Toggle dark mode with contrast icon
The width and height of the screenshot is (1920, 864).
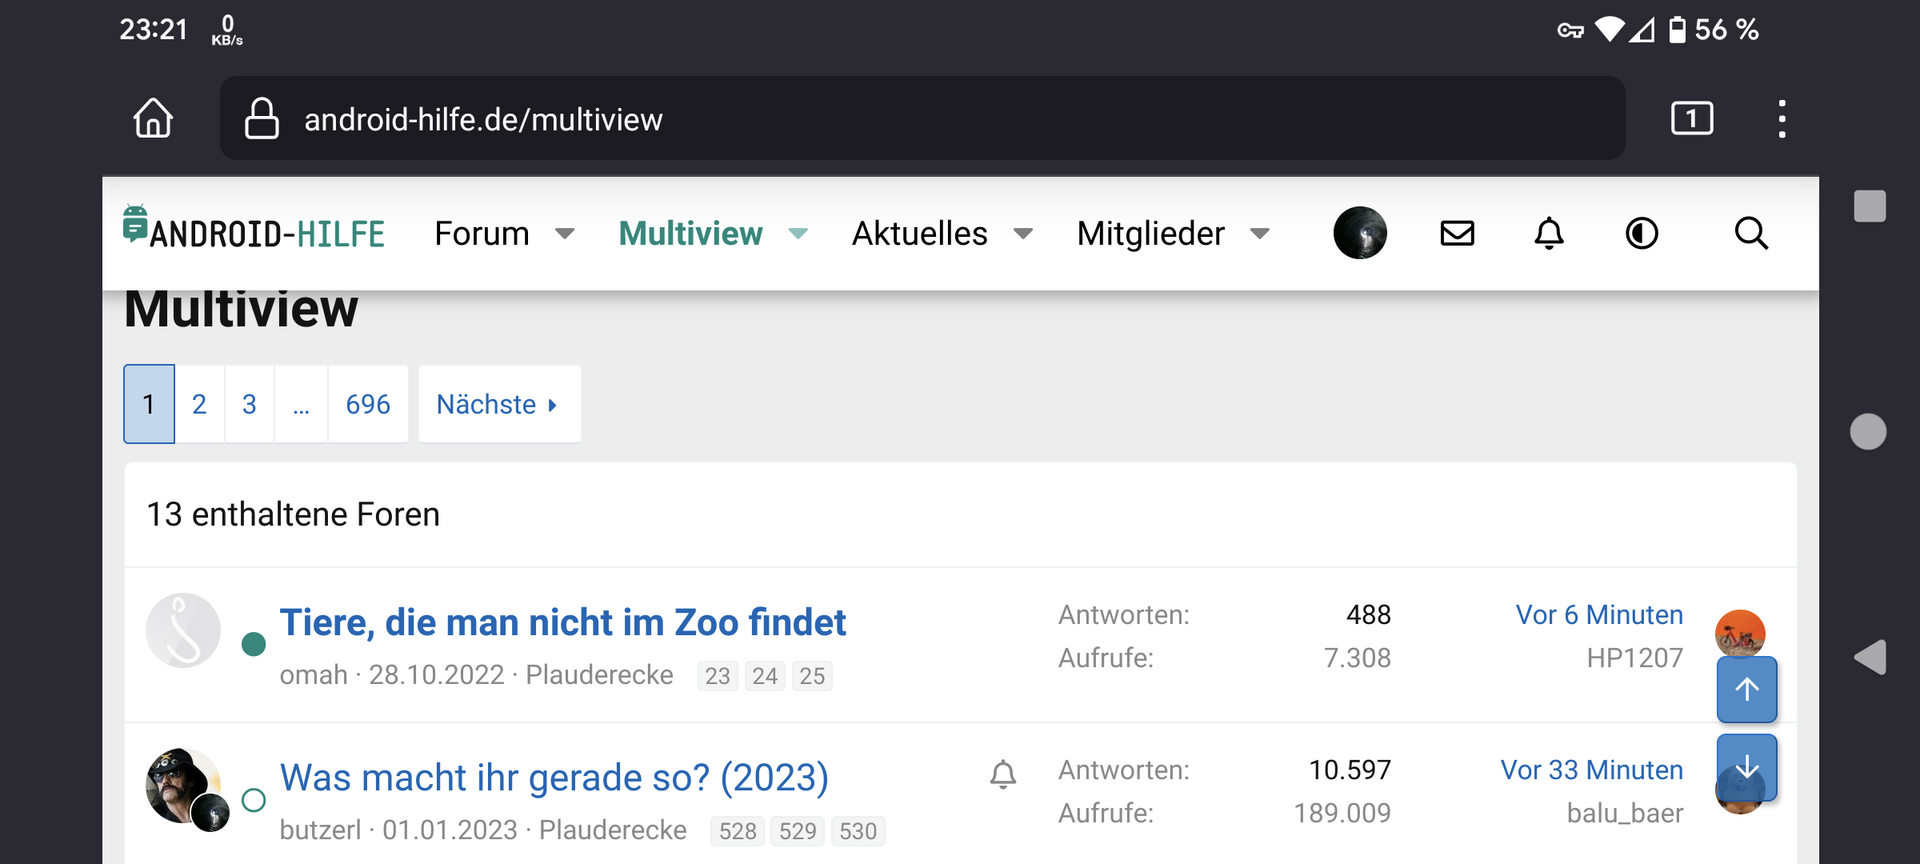click(1641, 233)
